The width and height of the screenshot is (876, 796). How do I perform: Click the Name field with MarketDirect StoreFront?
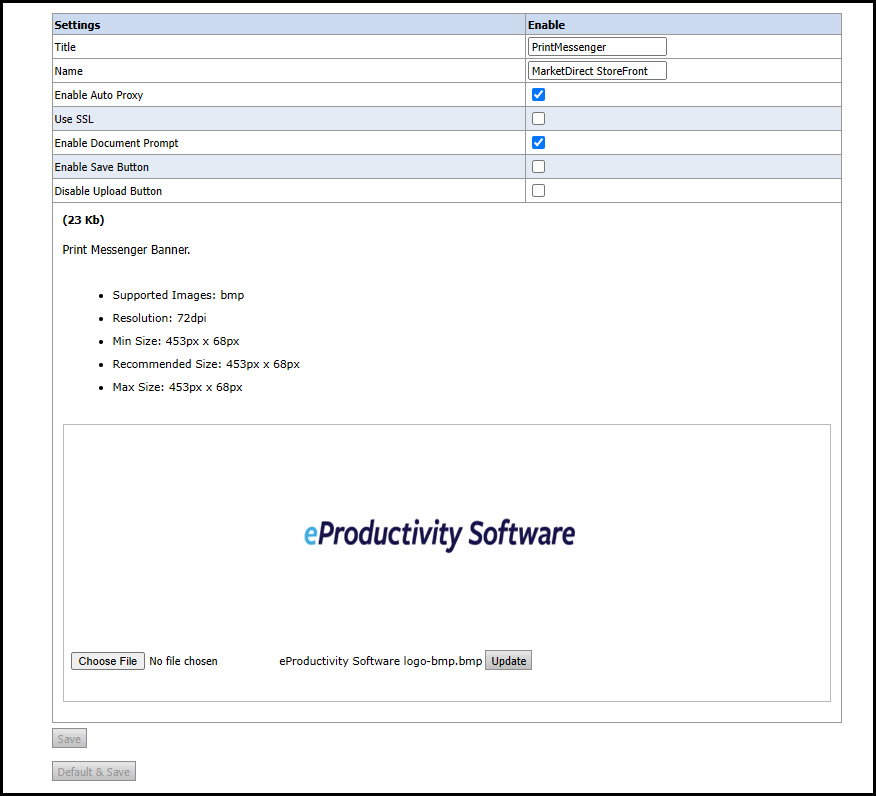[597, 71]
